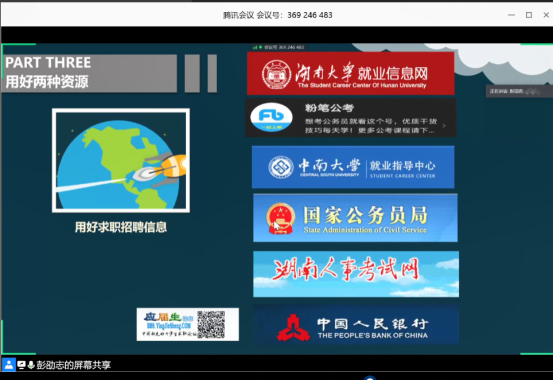Click the participant avatar icon in bottom bar
Image resolution: width=554 pixels, height=381 pixels.
8,364
